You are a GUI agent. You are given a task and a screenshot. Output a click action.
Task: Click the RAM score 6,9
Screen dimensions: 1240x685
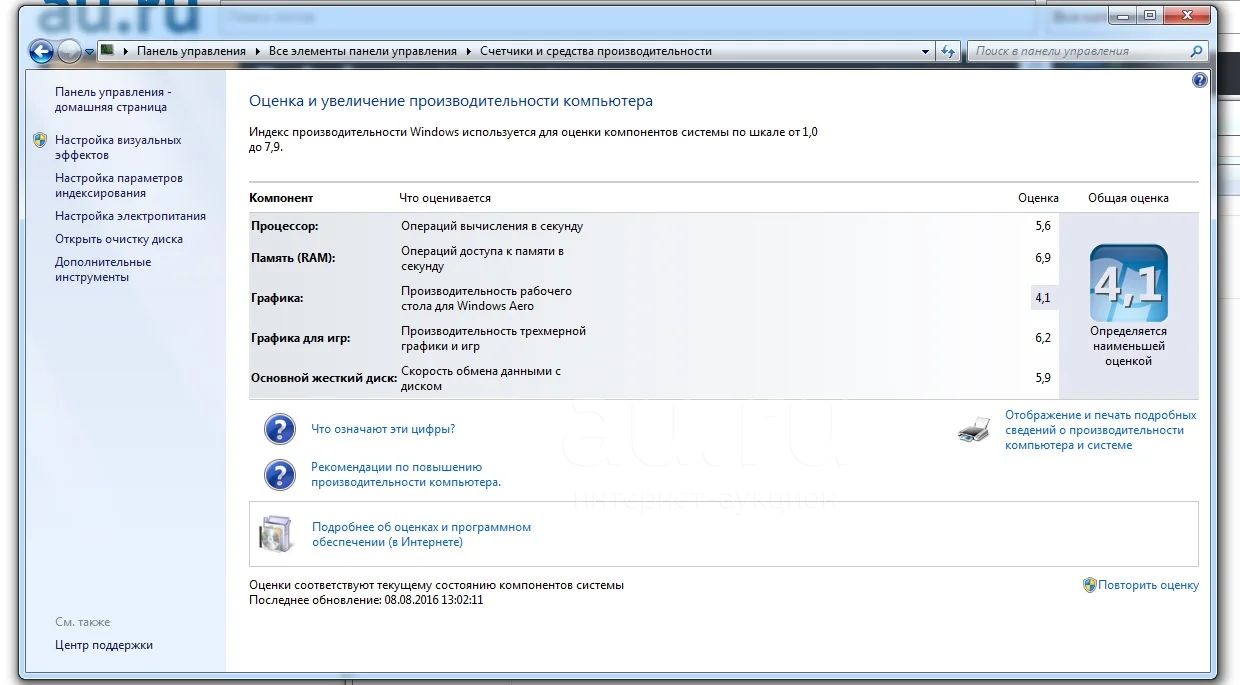click(1043, 258)
